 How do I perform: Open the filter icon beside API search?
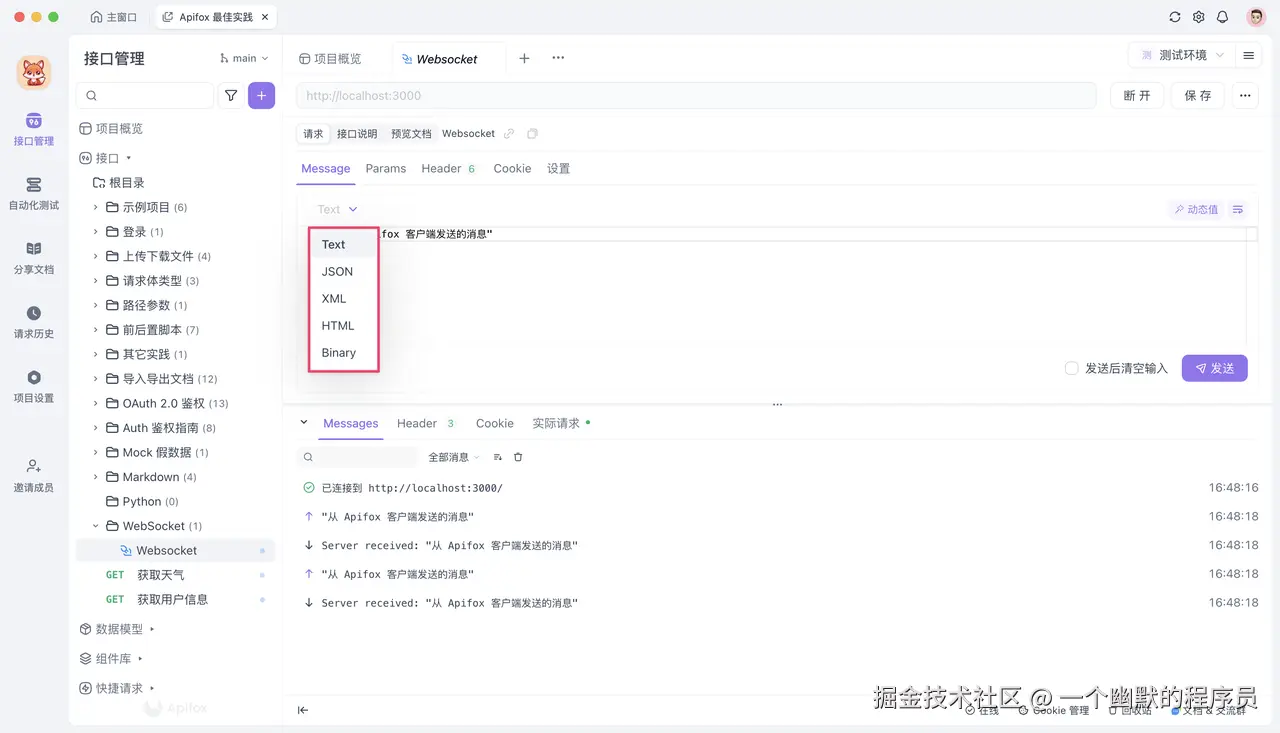pyautogui.click(x=231, y=95)
